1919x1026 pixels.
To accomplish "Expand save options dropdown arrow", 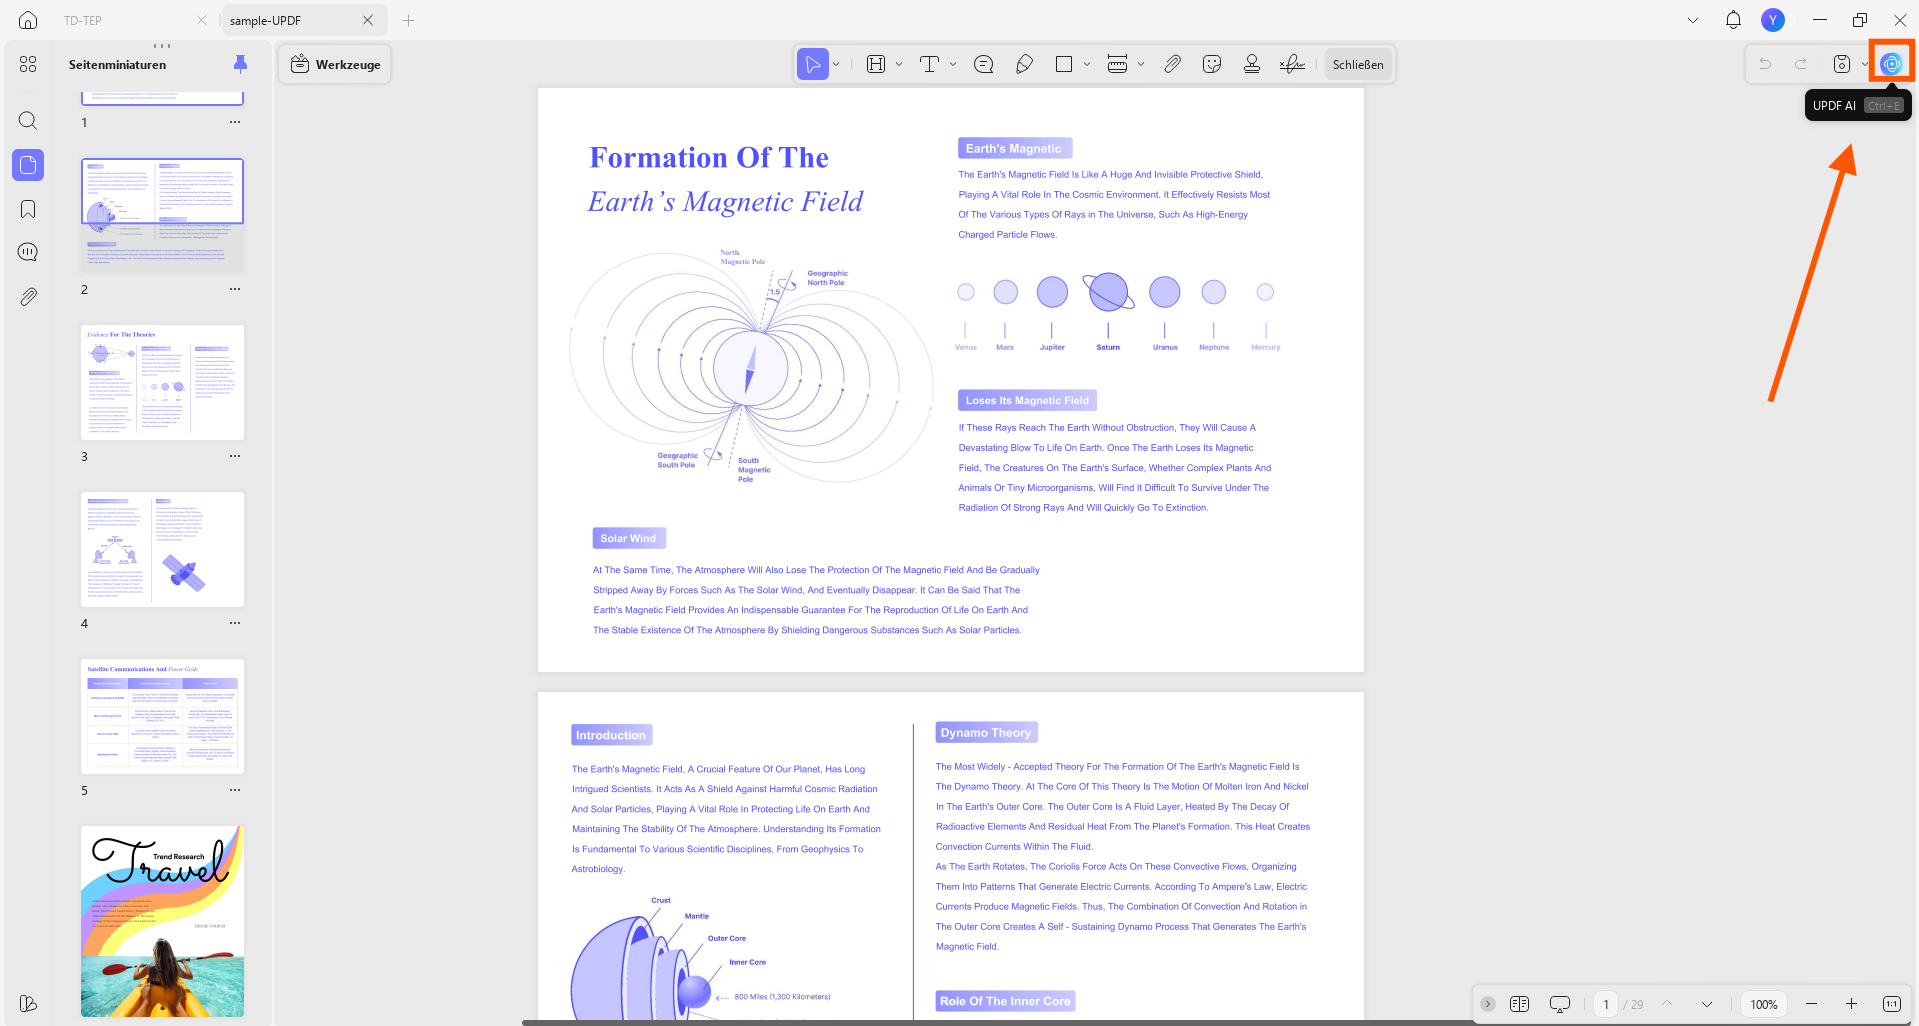I will tap(1864, 64).
